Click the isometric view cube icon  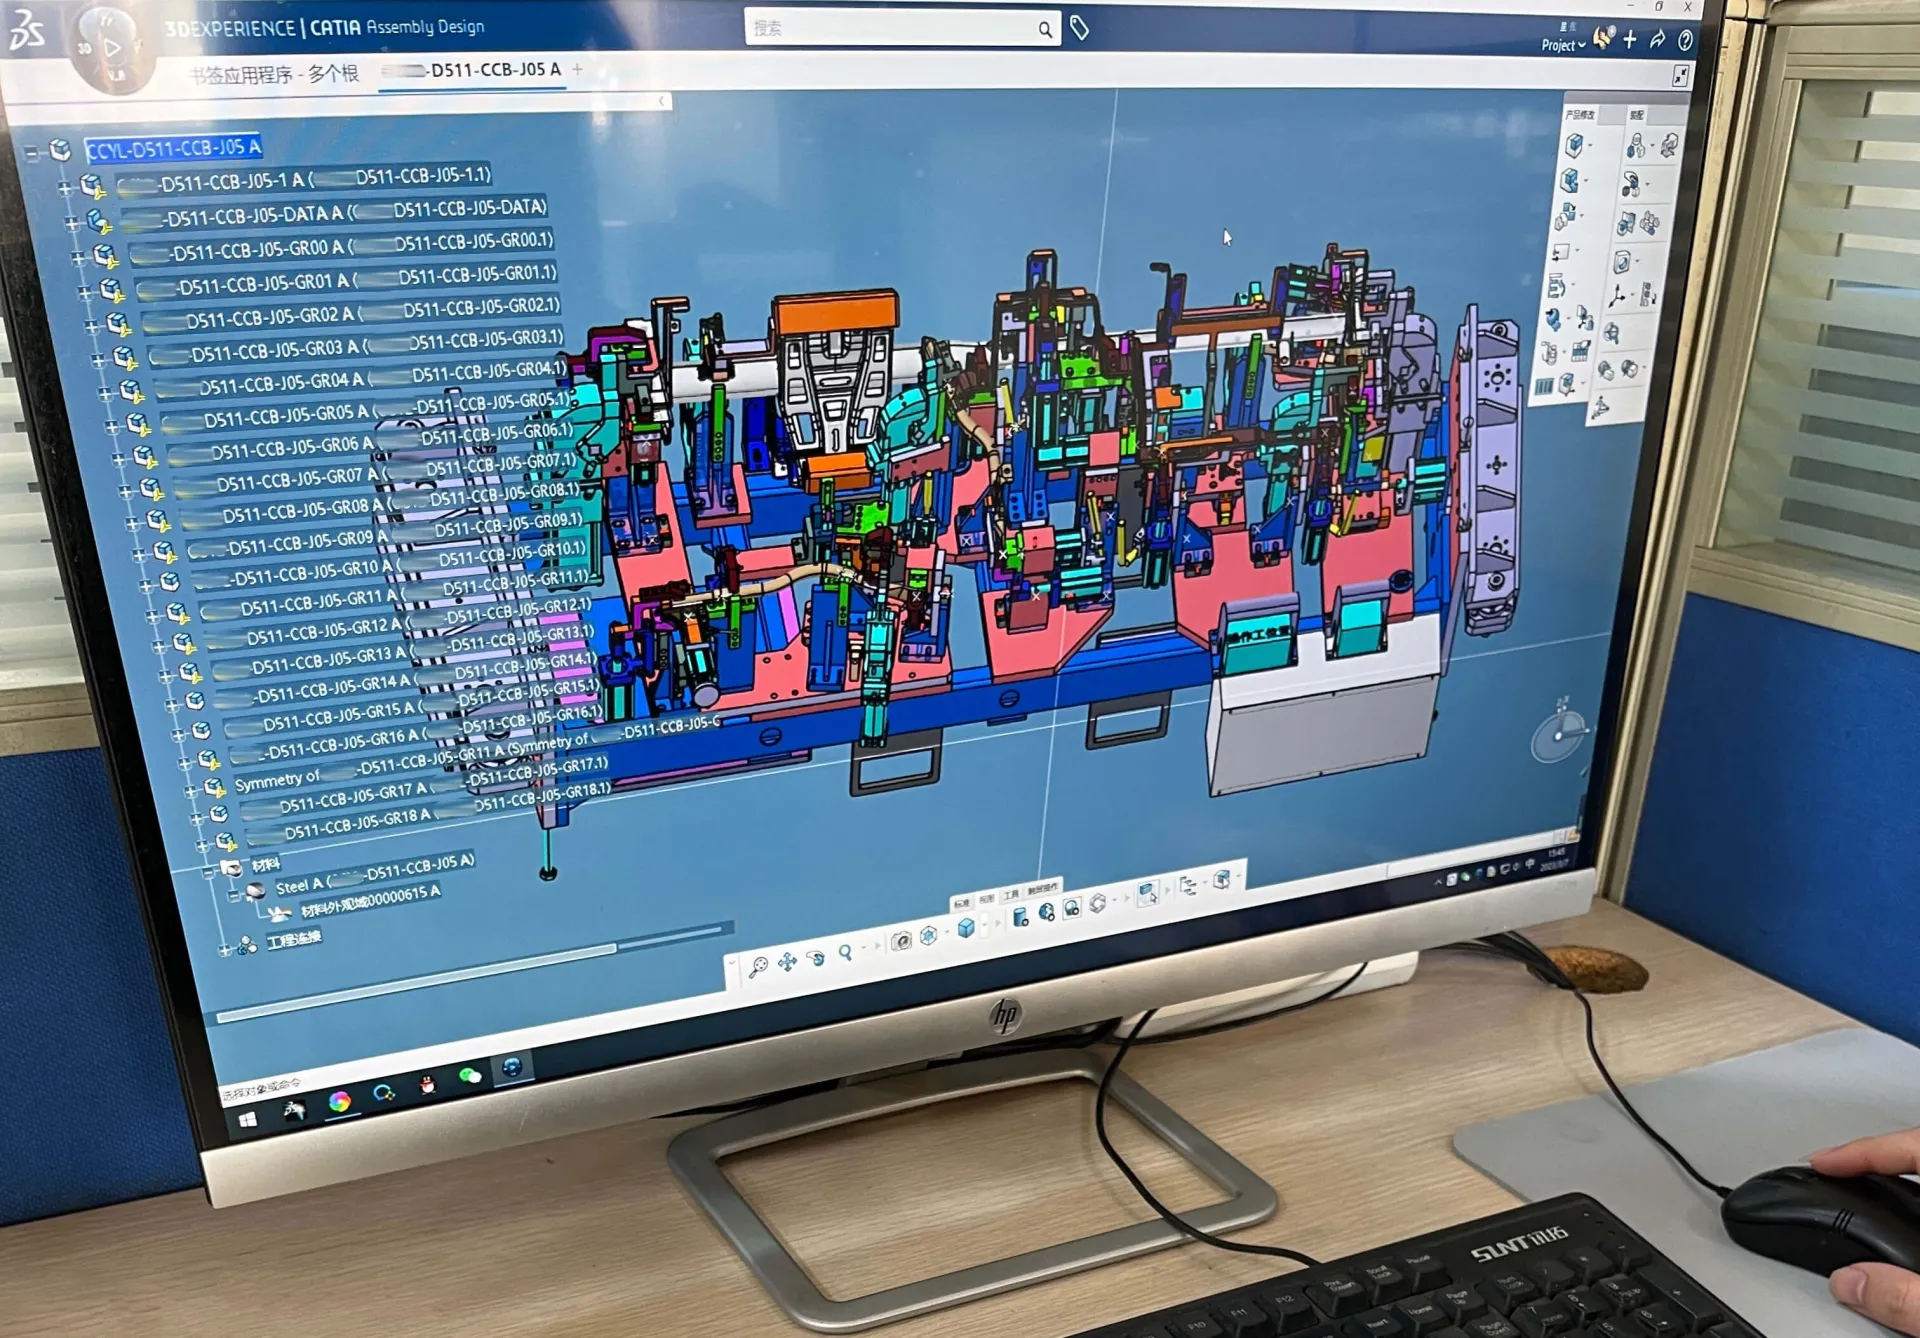click(927, 935)
